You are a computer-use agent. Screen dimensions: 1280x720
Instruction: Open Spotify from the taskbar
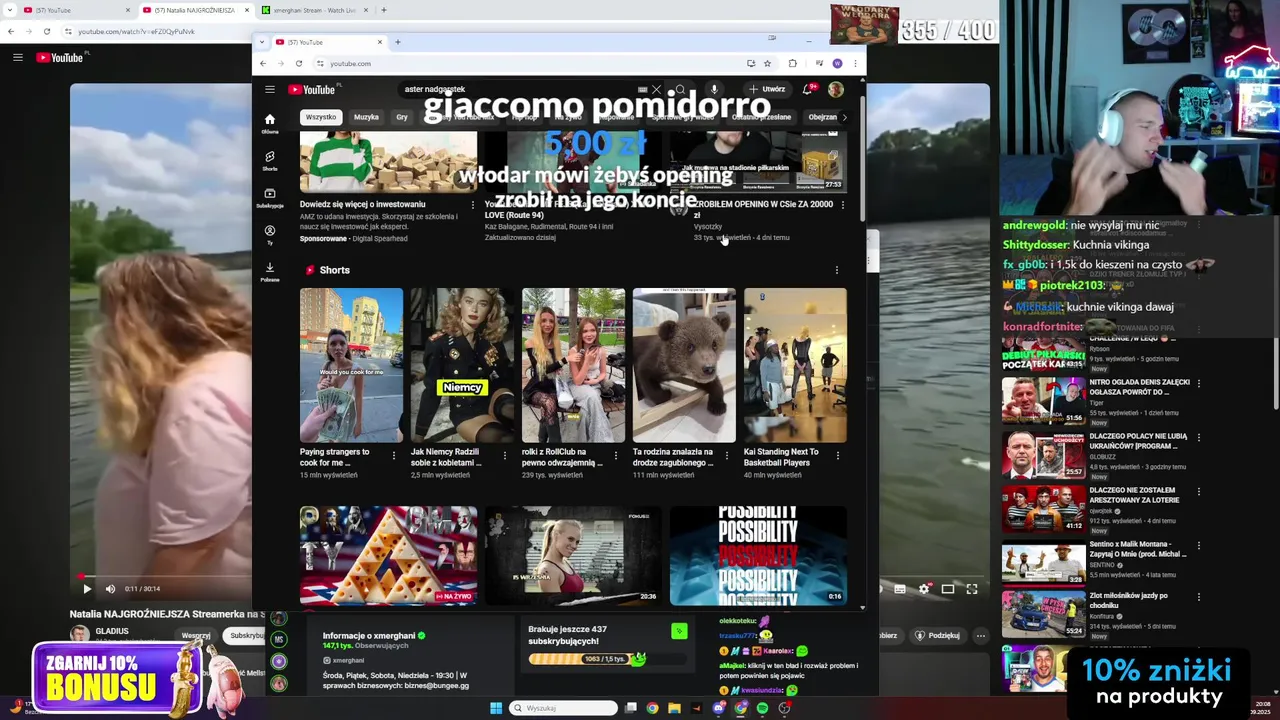[762, 708]
